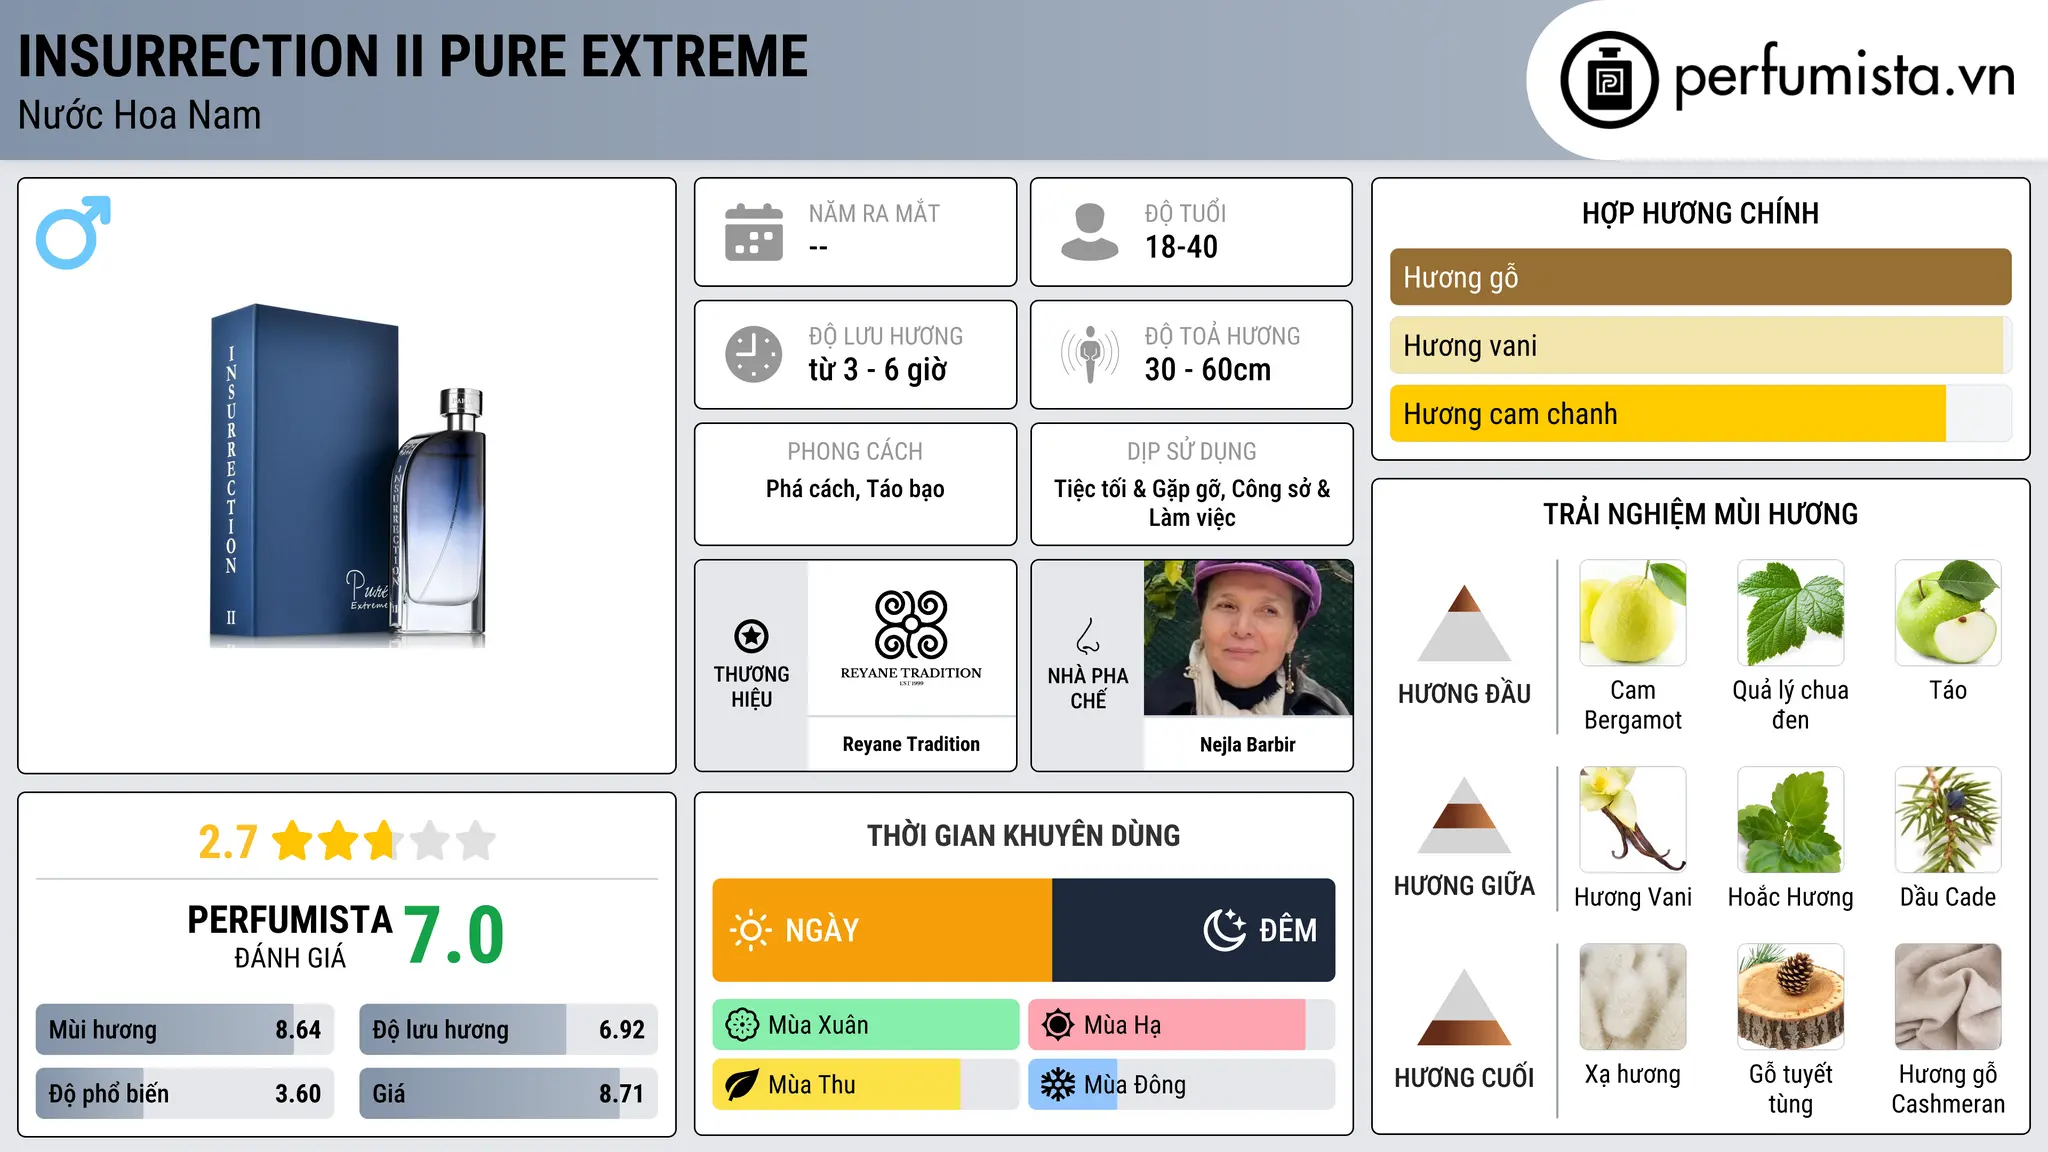Click the Reyane Tradition brand logo
The width and height of the screenshot is (2048, 1152).
click(911, 637)
